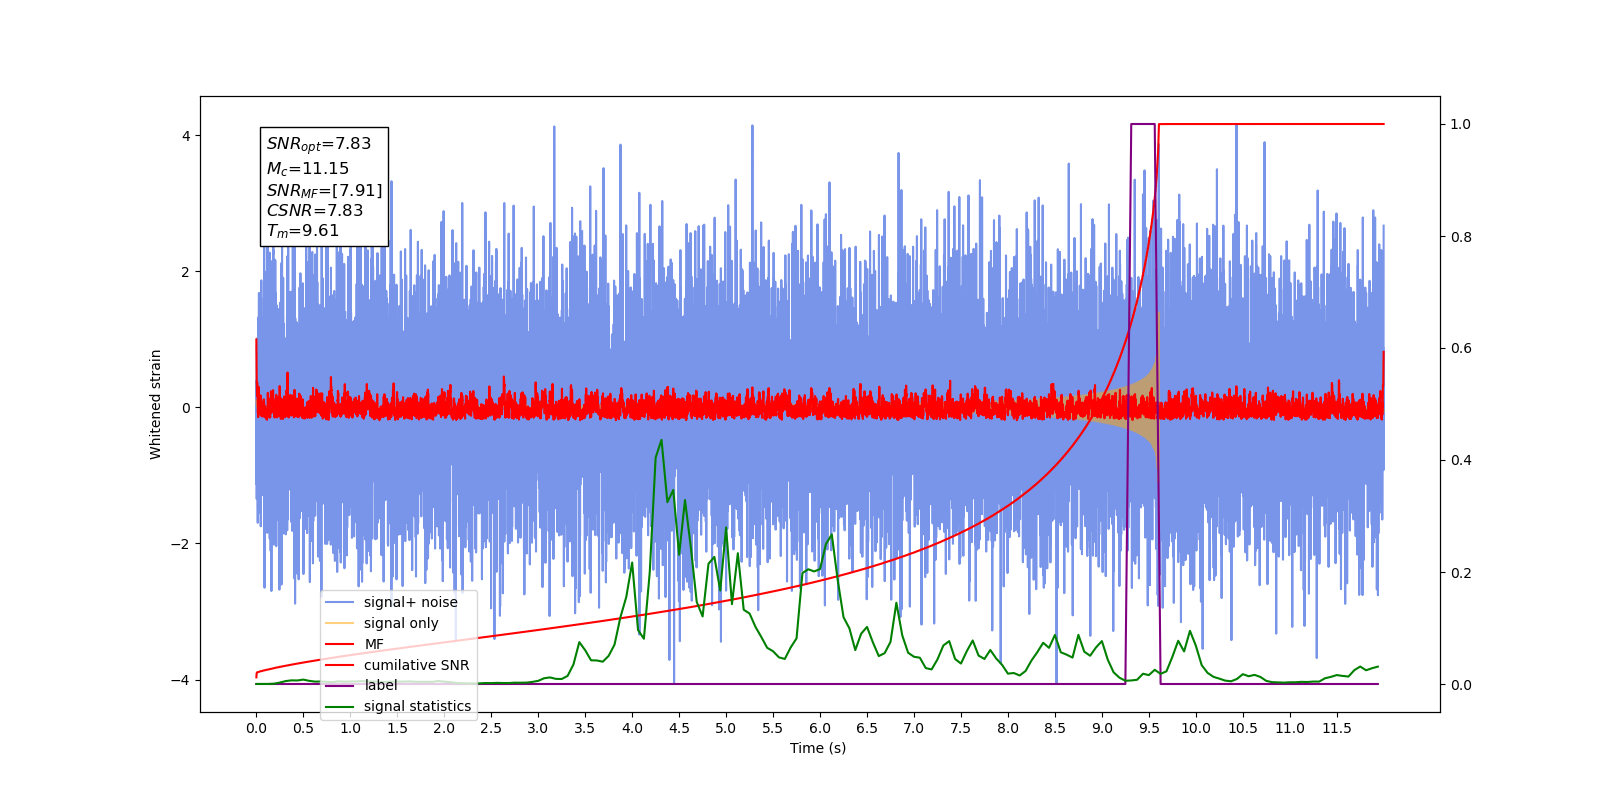Click the 'Whitened strain' y-axis label

point(155,404)
